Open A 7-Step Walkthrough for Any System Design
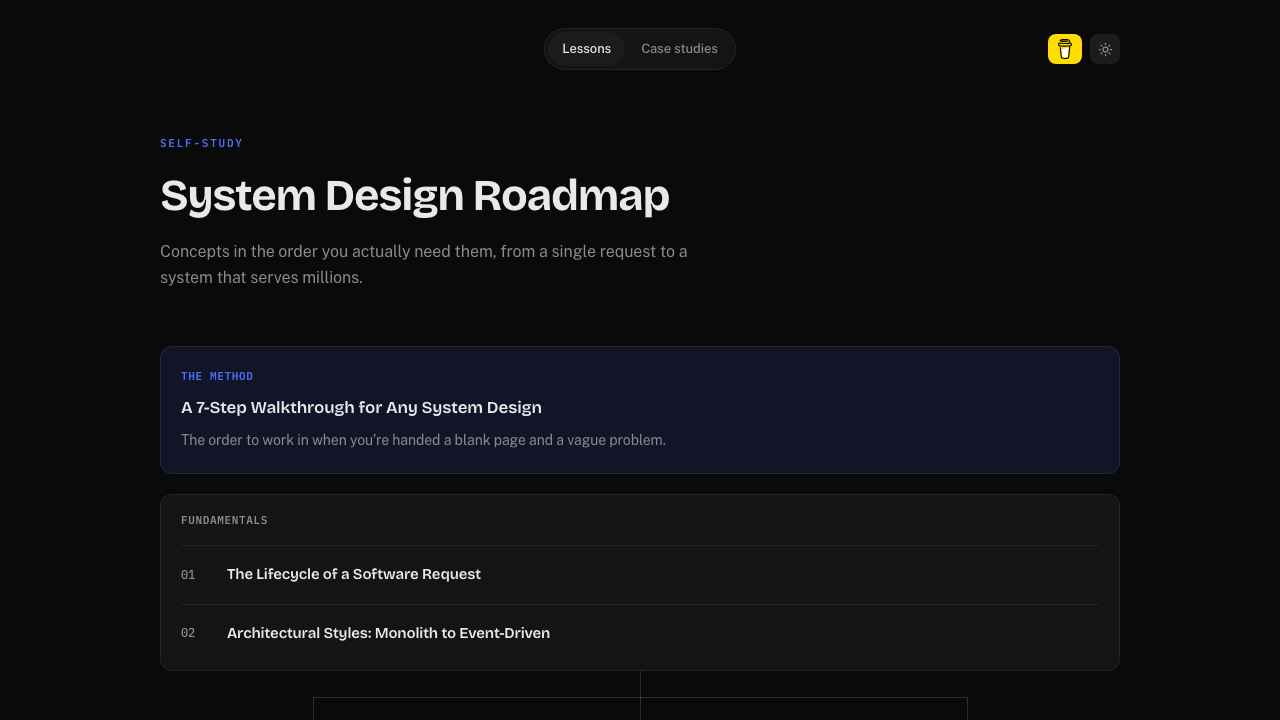1280x720 pixels. pyautogui.click(x=640, y=410)
